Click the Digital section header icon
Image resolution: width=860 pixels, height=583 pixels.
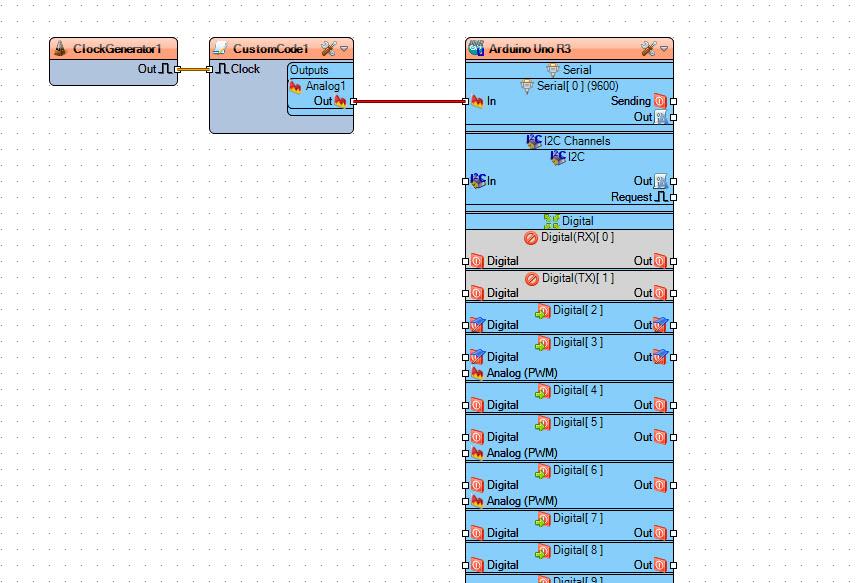551,221
